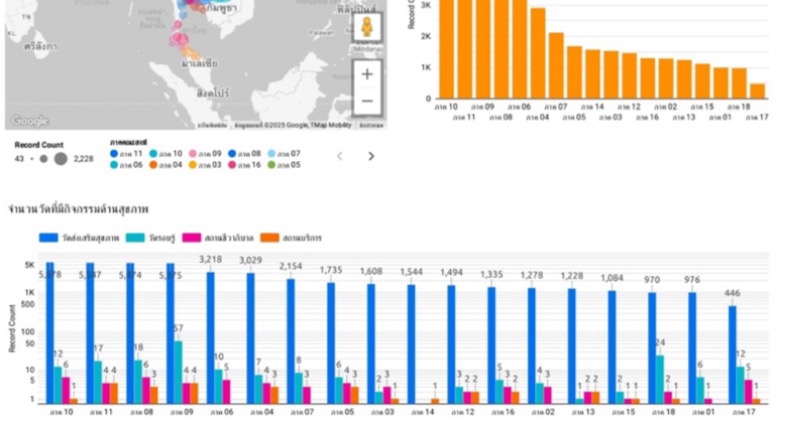Viewport: 785px width, 442px height.
Task: Zoom out on the map
Action: (x=368, y=101)
